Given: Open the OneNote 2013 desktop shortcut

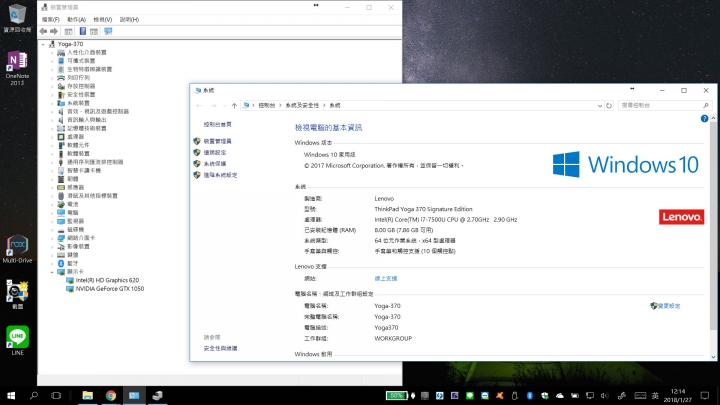Looking at the screenshot, I should click(17, 68).
